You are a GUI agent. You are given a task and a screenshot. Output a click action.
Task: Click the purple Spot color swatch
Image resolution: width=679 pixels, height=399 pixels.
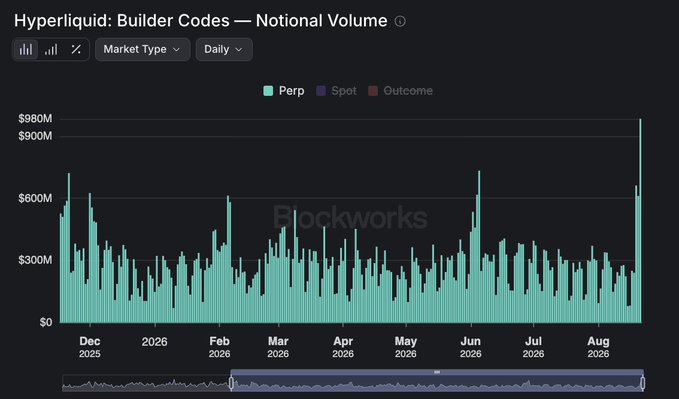click(321, 91)
